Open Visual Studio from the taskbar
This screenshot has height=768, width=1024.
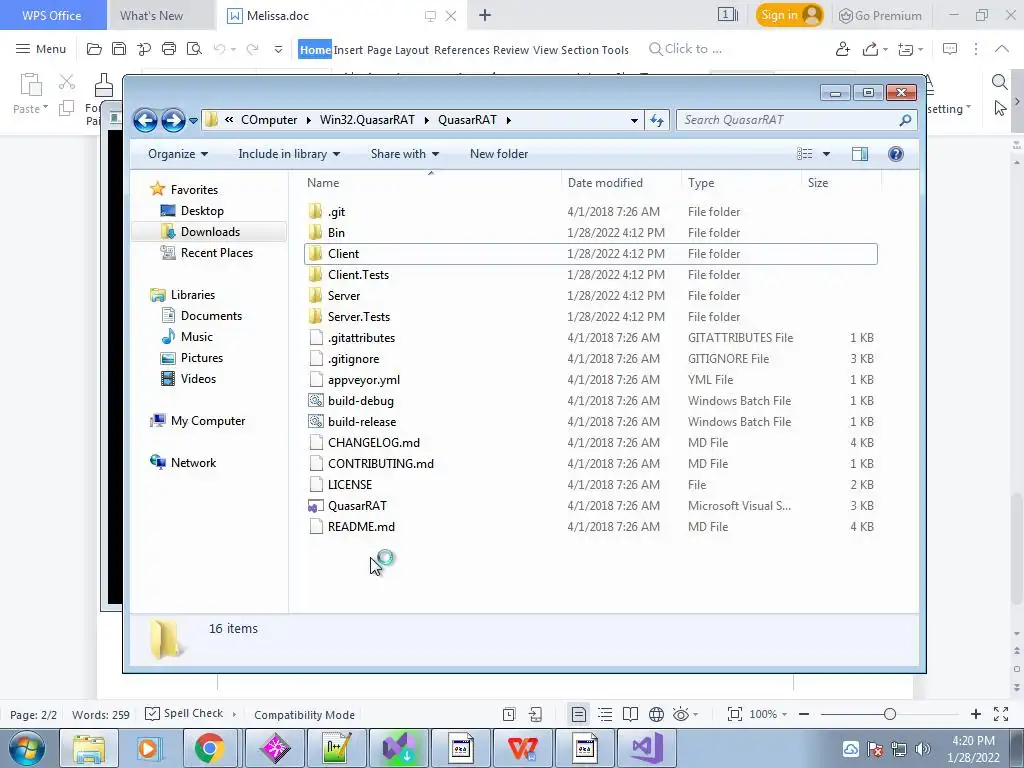point(647,748)
